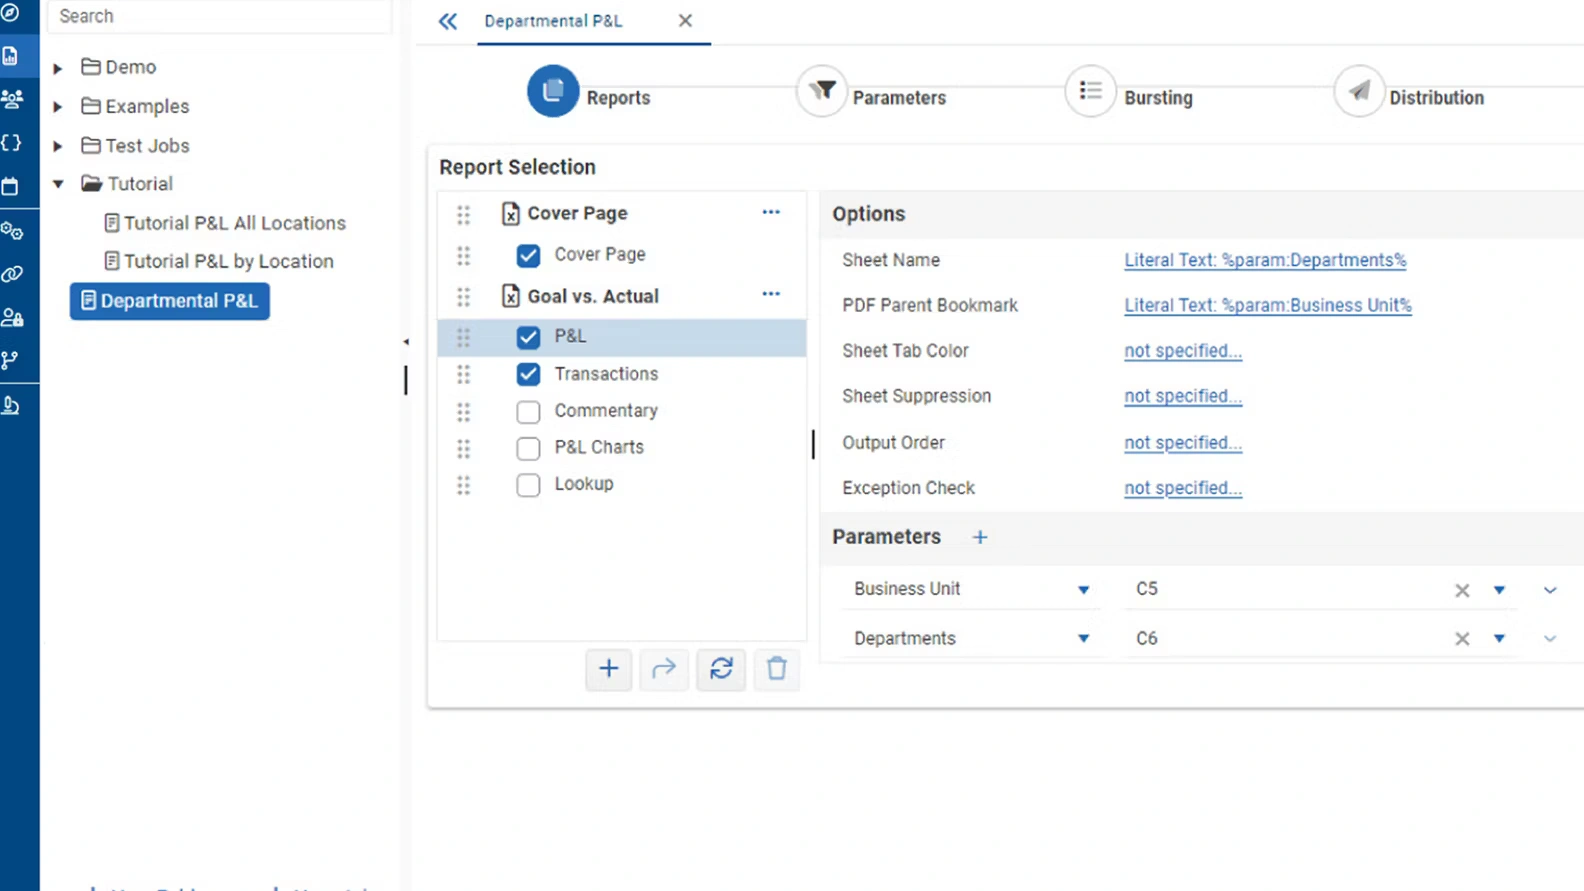Click the Sheet Name literal text link
Image resolution: width=1584 pixels, height=891 pixels.
(x=1264, y=260)
